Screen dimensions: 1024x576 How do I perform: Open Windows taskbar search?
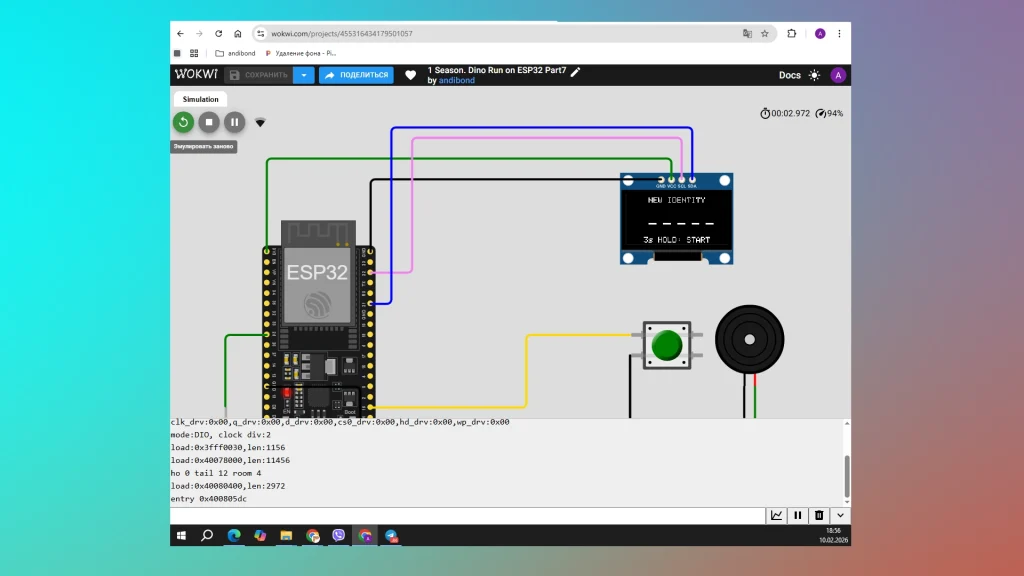point(207,536)
